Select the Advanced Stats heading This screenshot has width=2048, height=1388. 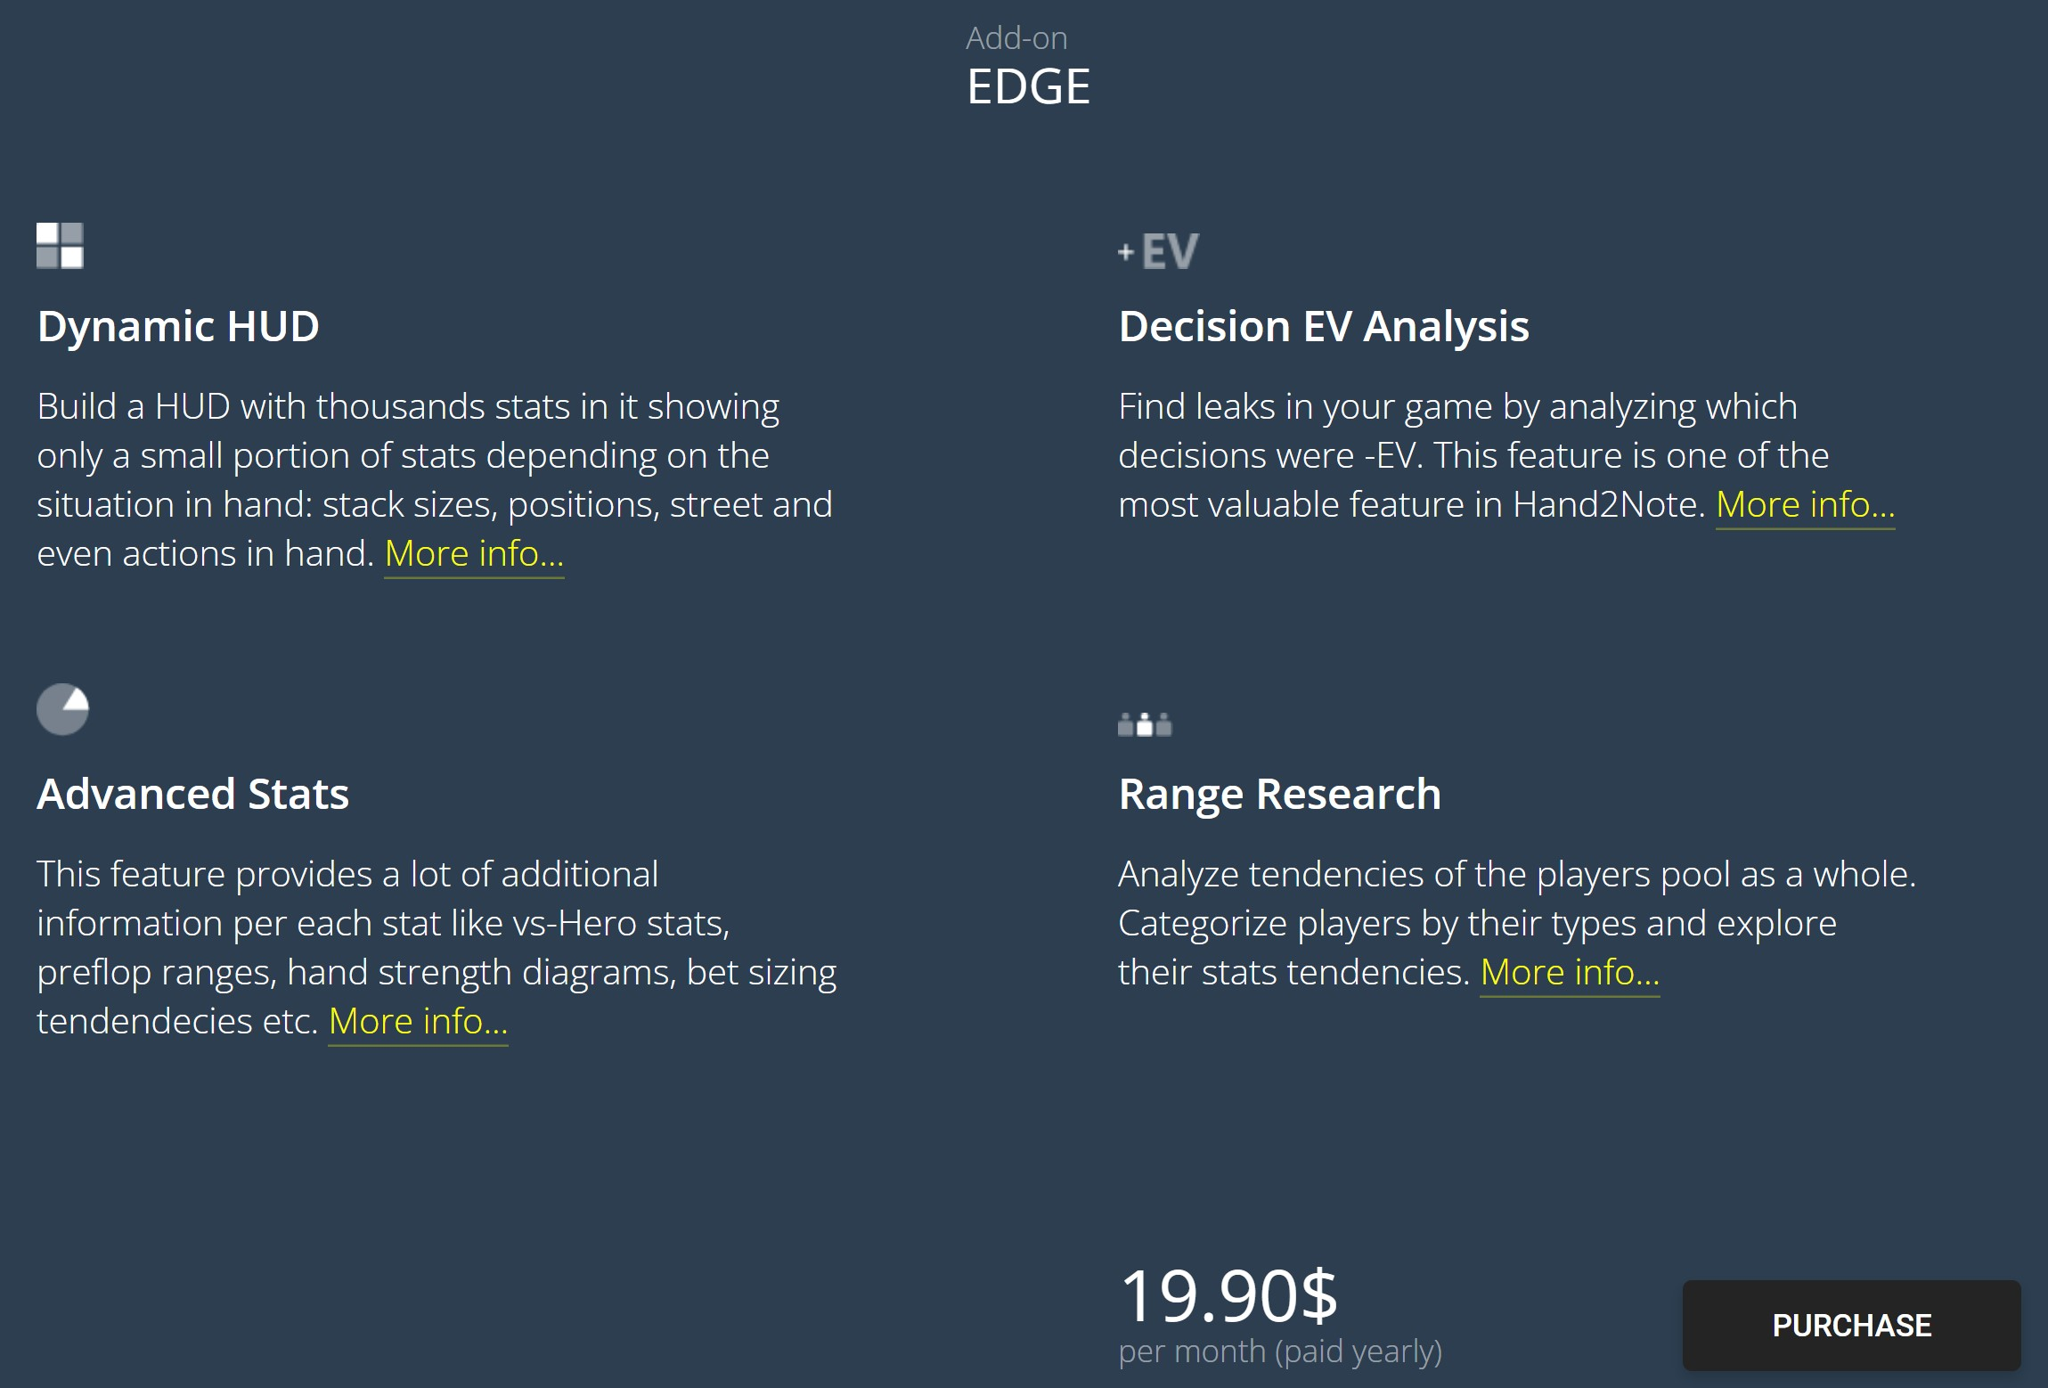click(x=193, y=794)
